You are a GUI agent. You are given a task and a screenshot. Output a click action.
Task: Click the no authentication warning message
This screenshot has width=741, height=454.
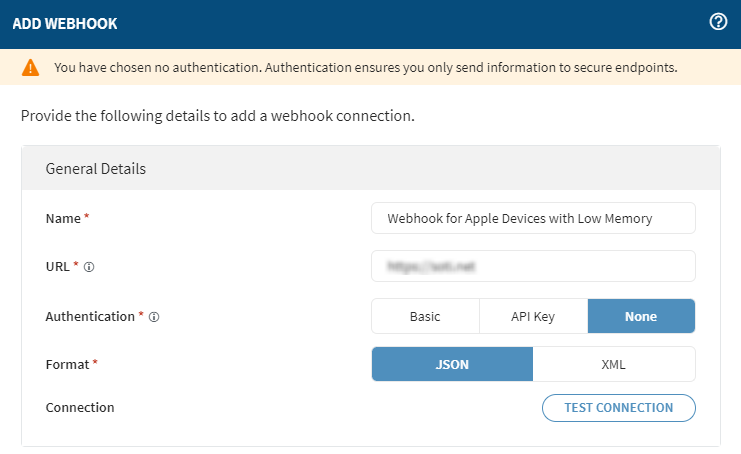tap(365, 68)
